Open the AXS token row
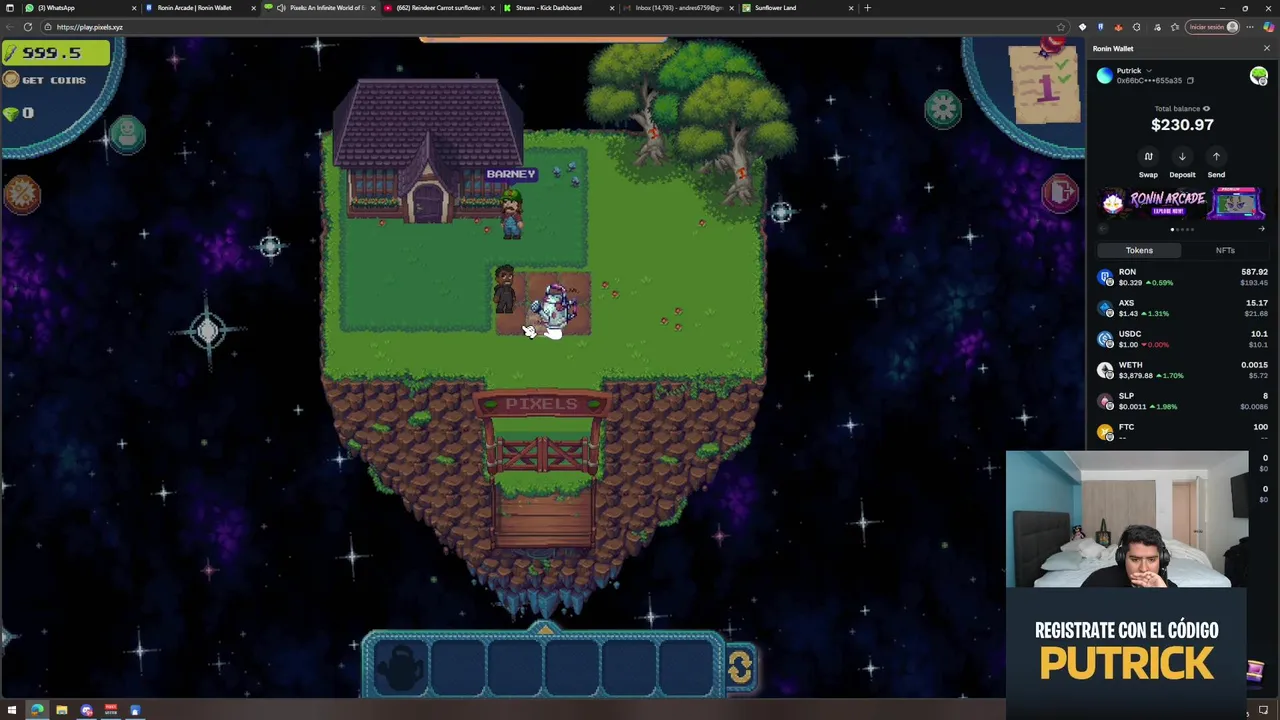Viewport: 1280px width, 720px height. (1183, 308)
